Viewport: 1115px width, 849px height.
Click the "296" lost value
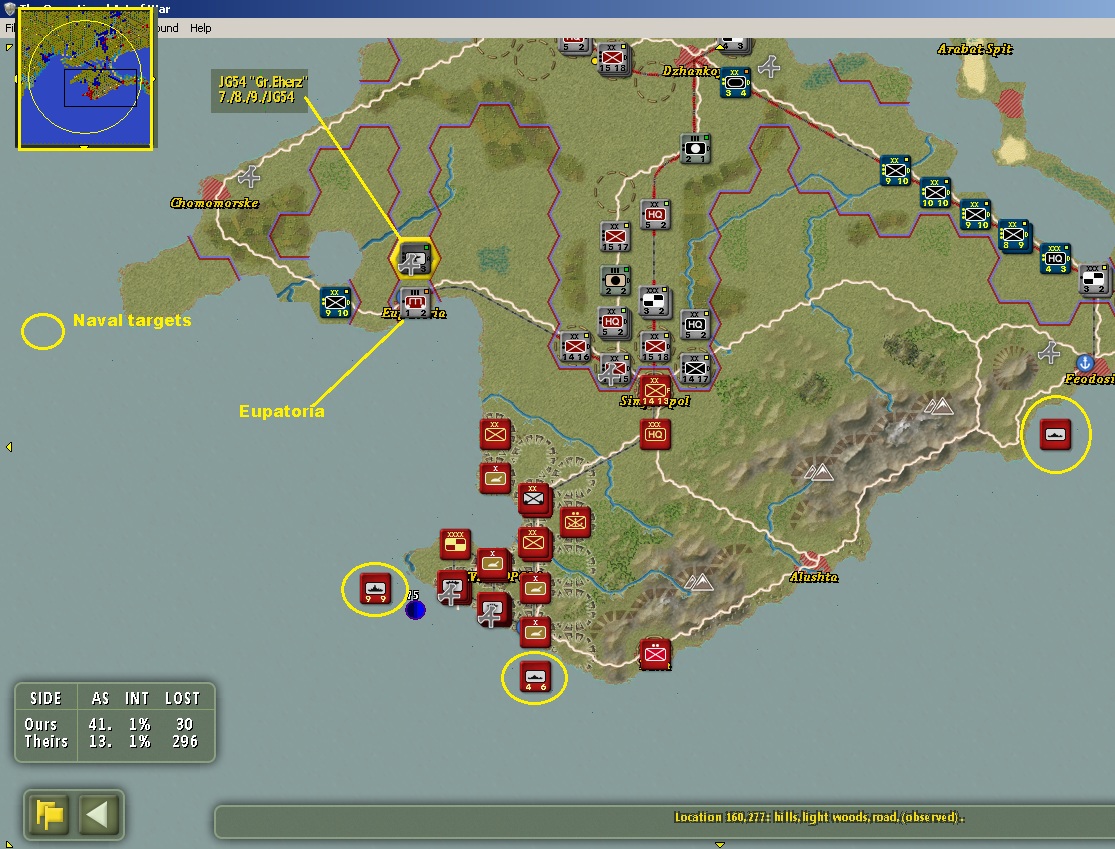click(x=185, y=742)
